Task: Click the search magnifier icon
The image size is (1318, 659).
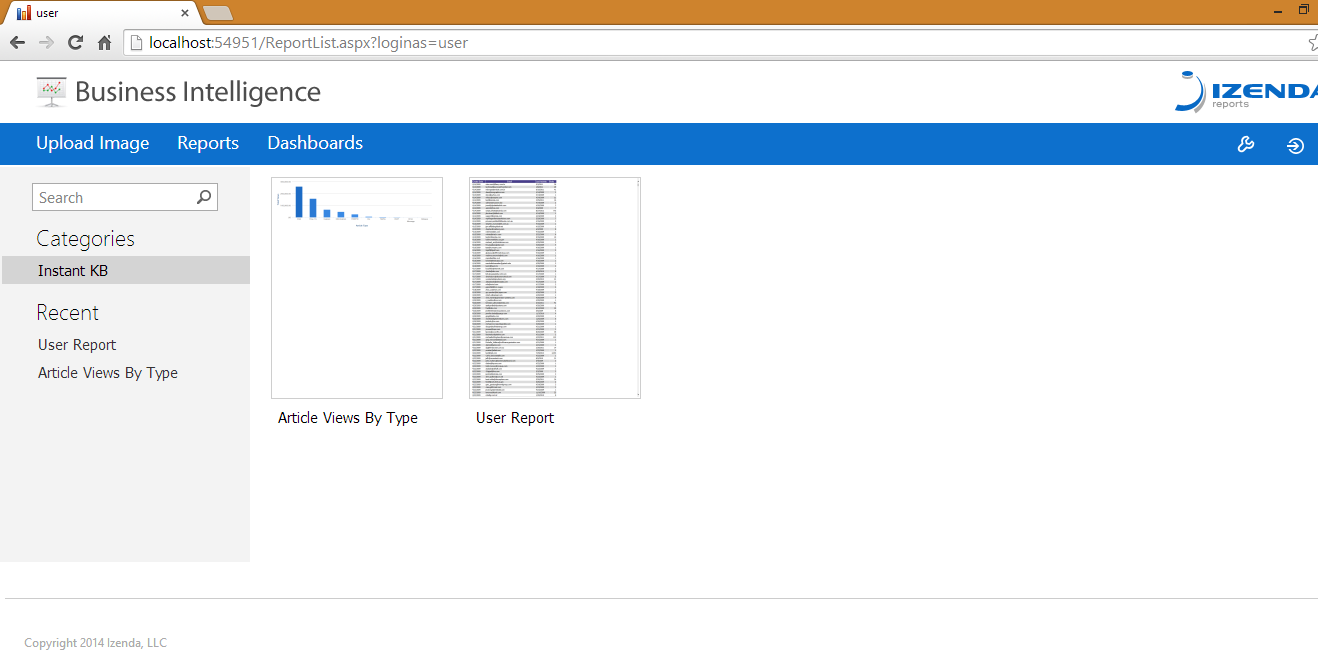Action: click(204, 197)
